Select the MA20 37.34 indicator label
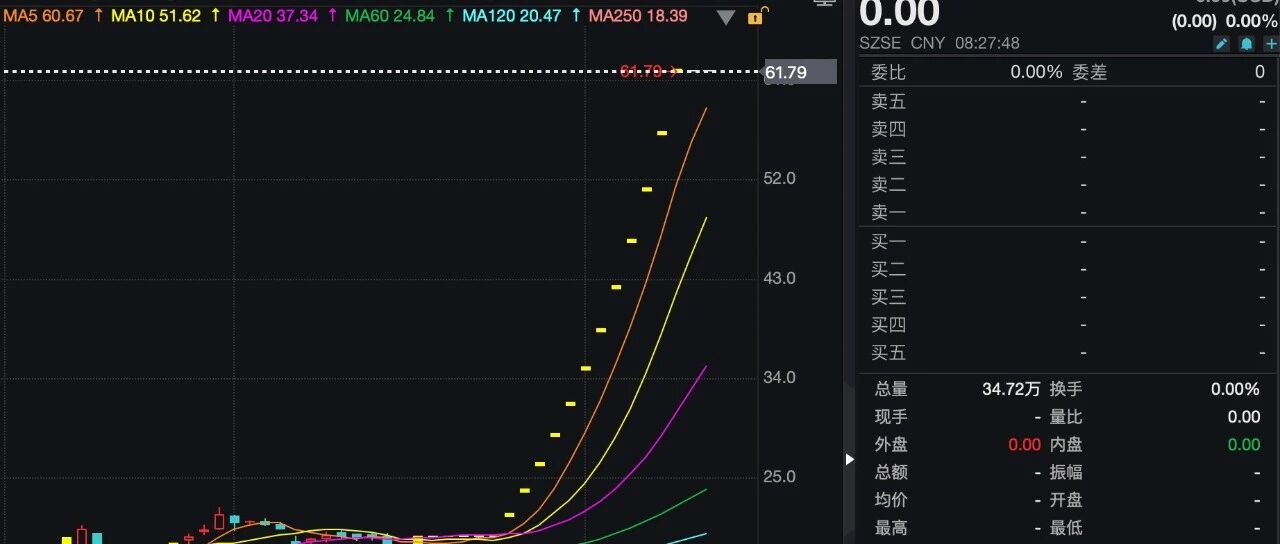Viewport: 1280px width, 544px height. 273,16
